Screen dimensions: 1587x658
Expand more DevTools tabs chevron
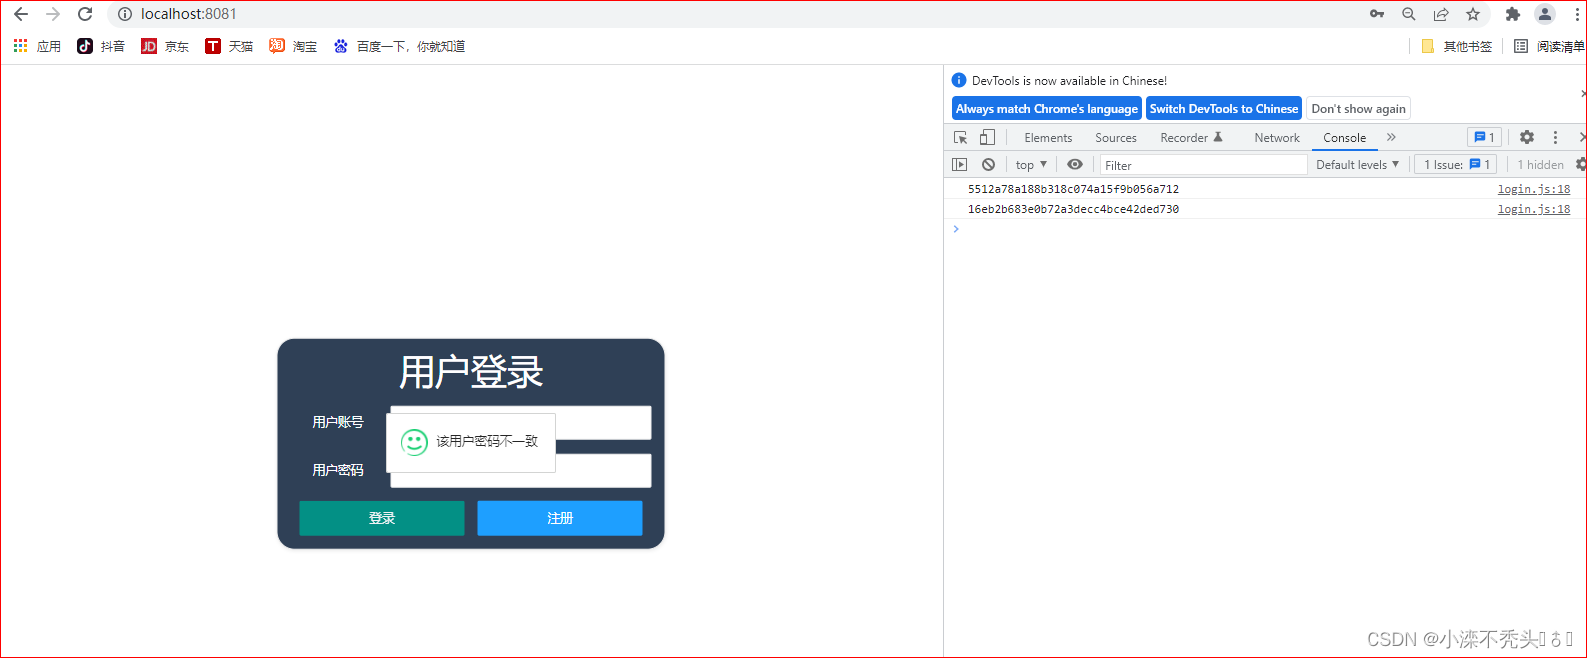[x=1391, y=138]
